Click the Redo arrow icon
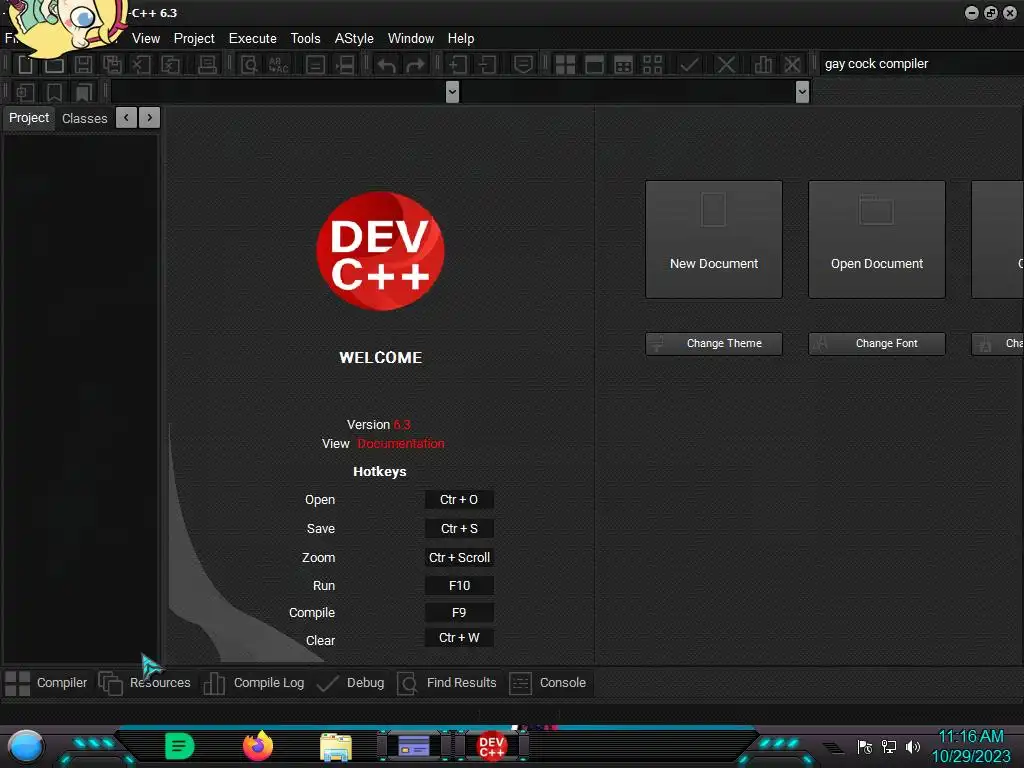This screenshot has width=1024, height=768. tap(415, 65)
